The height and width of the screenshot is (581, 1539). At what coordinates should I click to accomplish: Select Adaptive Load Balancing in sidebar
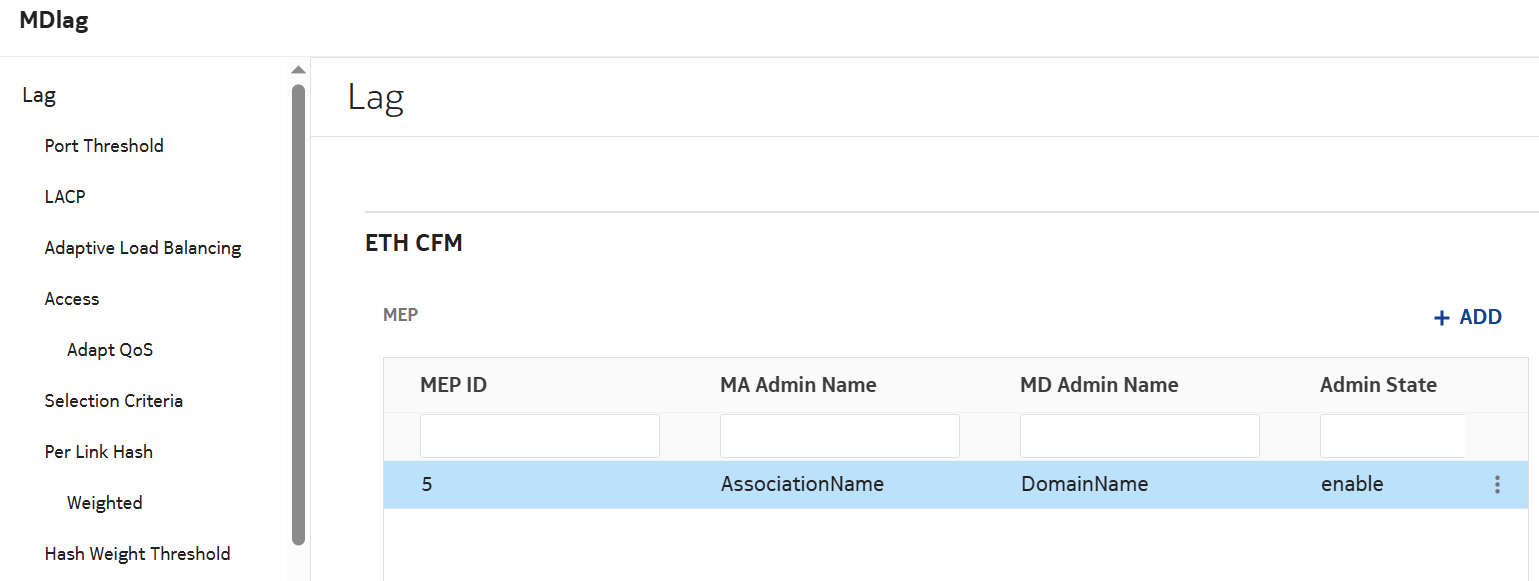[x=143, y=248]
